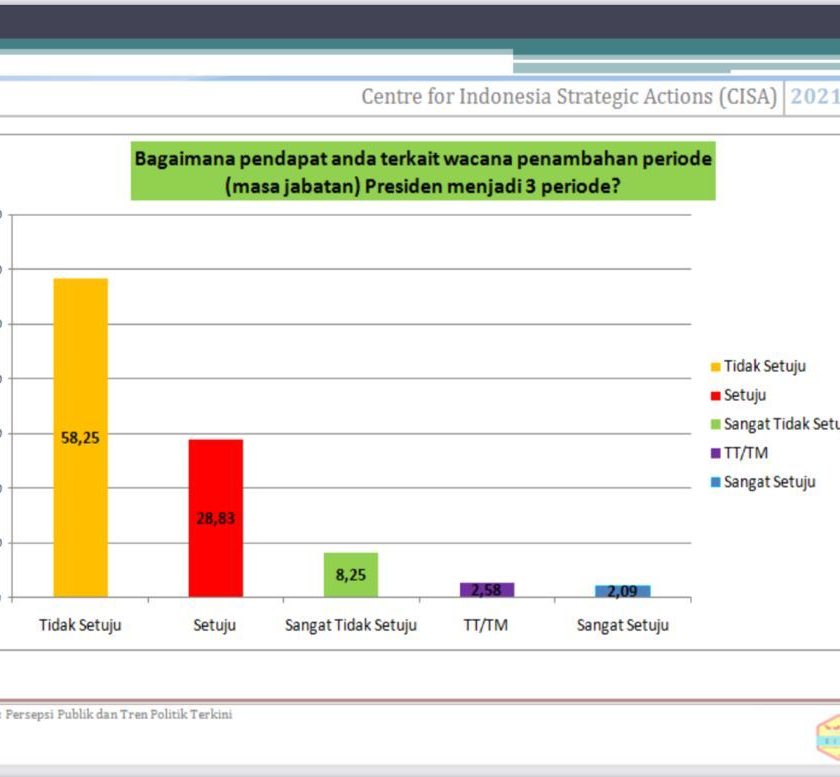Viewport: 840px width, 777px height.
Task: Click the 2021 year label in header
Action: 814,97
